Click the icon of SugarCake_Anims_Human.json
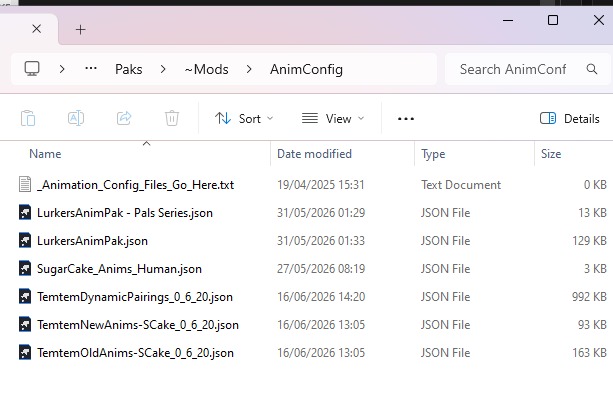This screenshot has width=613, height=399. point(25,268)
